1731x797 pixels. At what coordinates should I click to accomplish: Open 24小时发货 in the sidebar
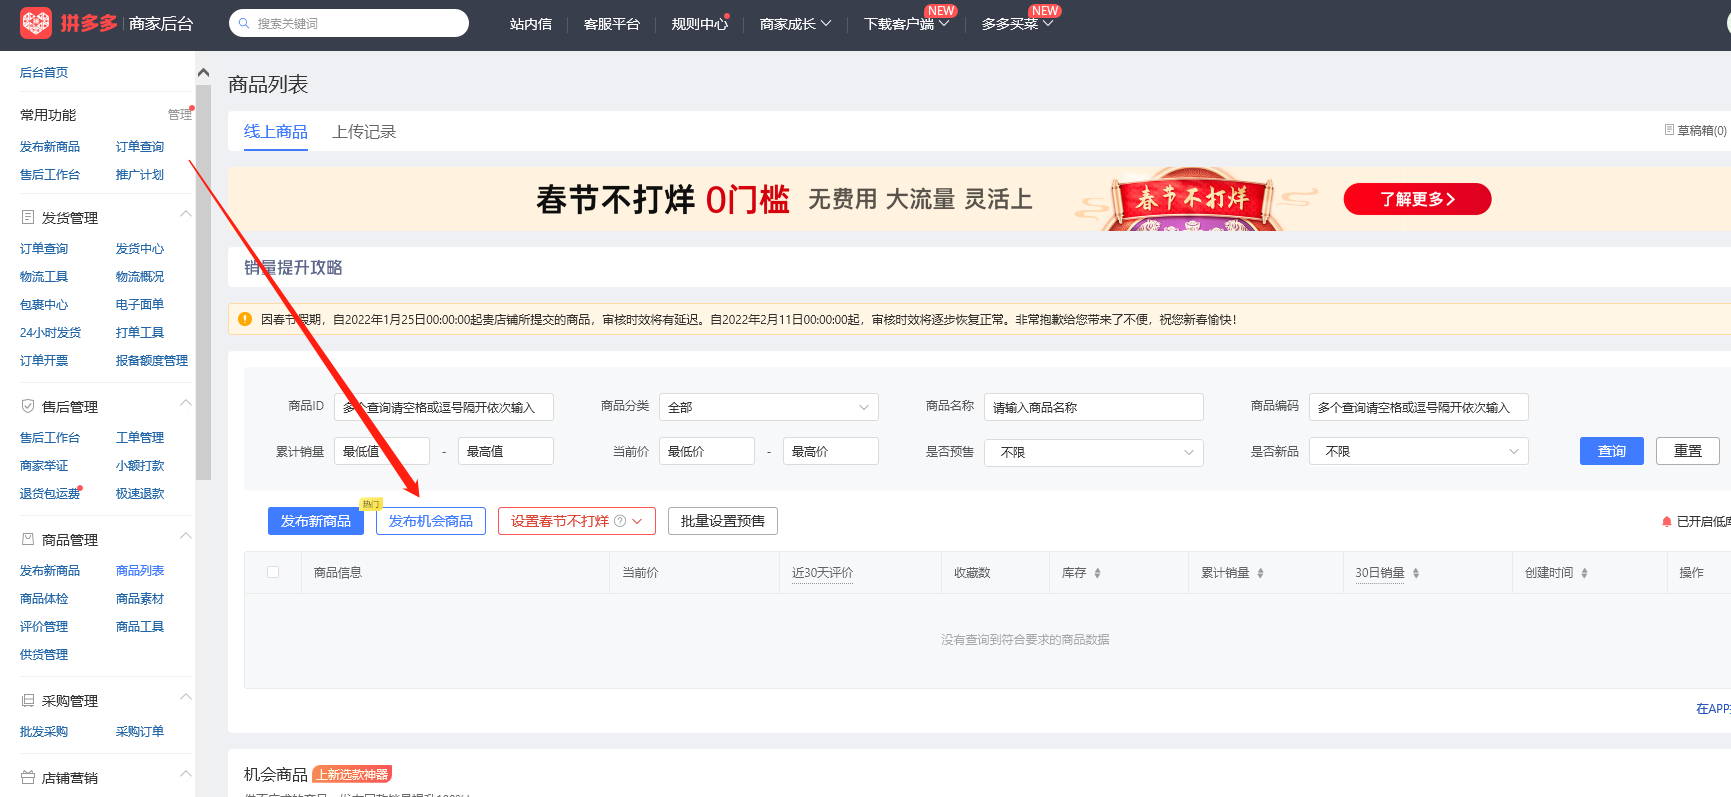[x=50, y=333]
